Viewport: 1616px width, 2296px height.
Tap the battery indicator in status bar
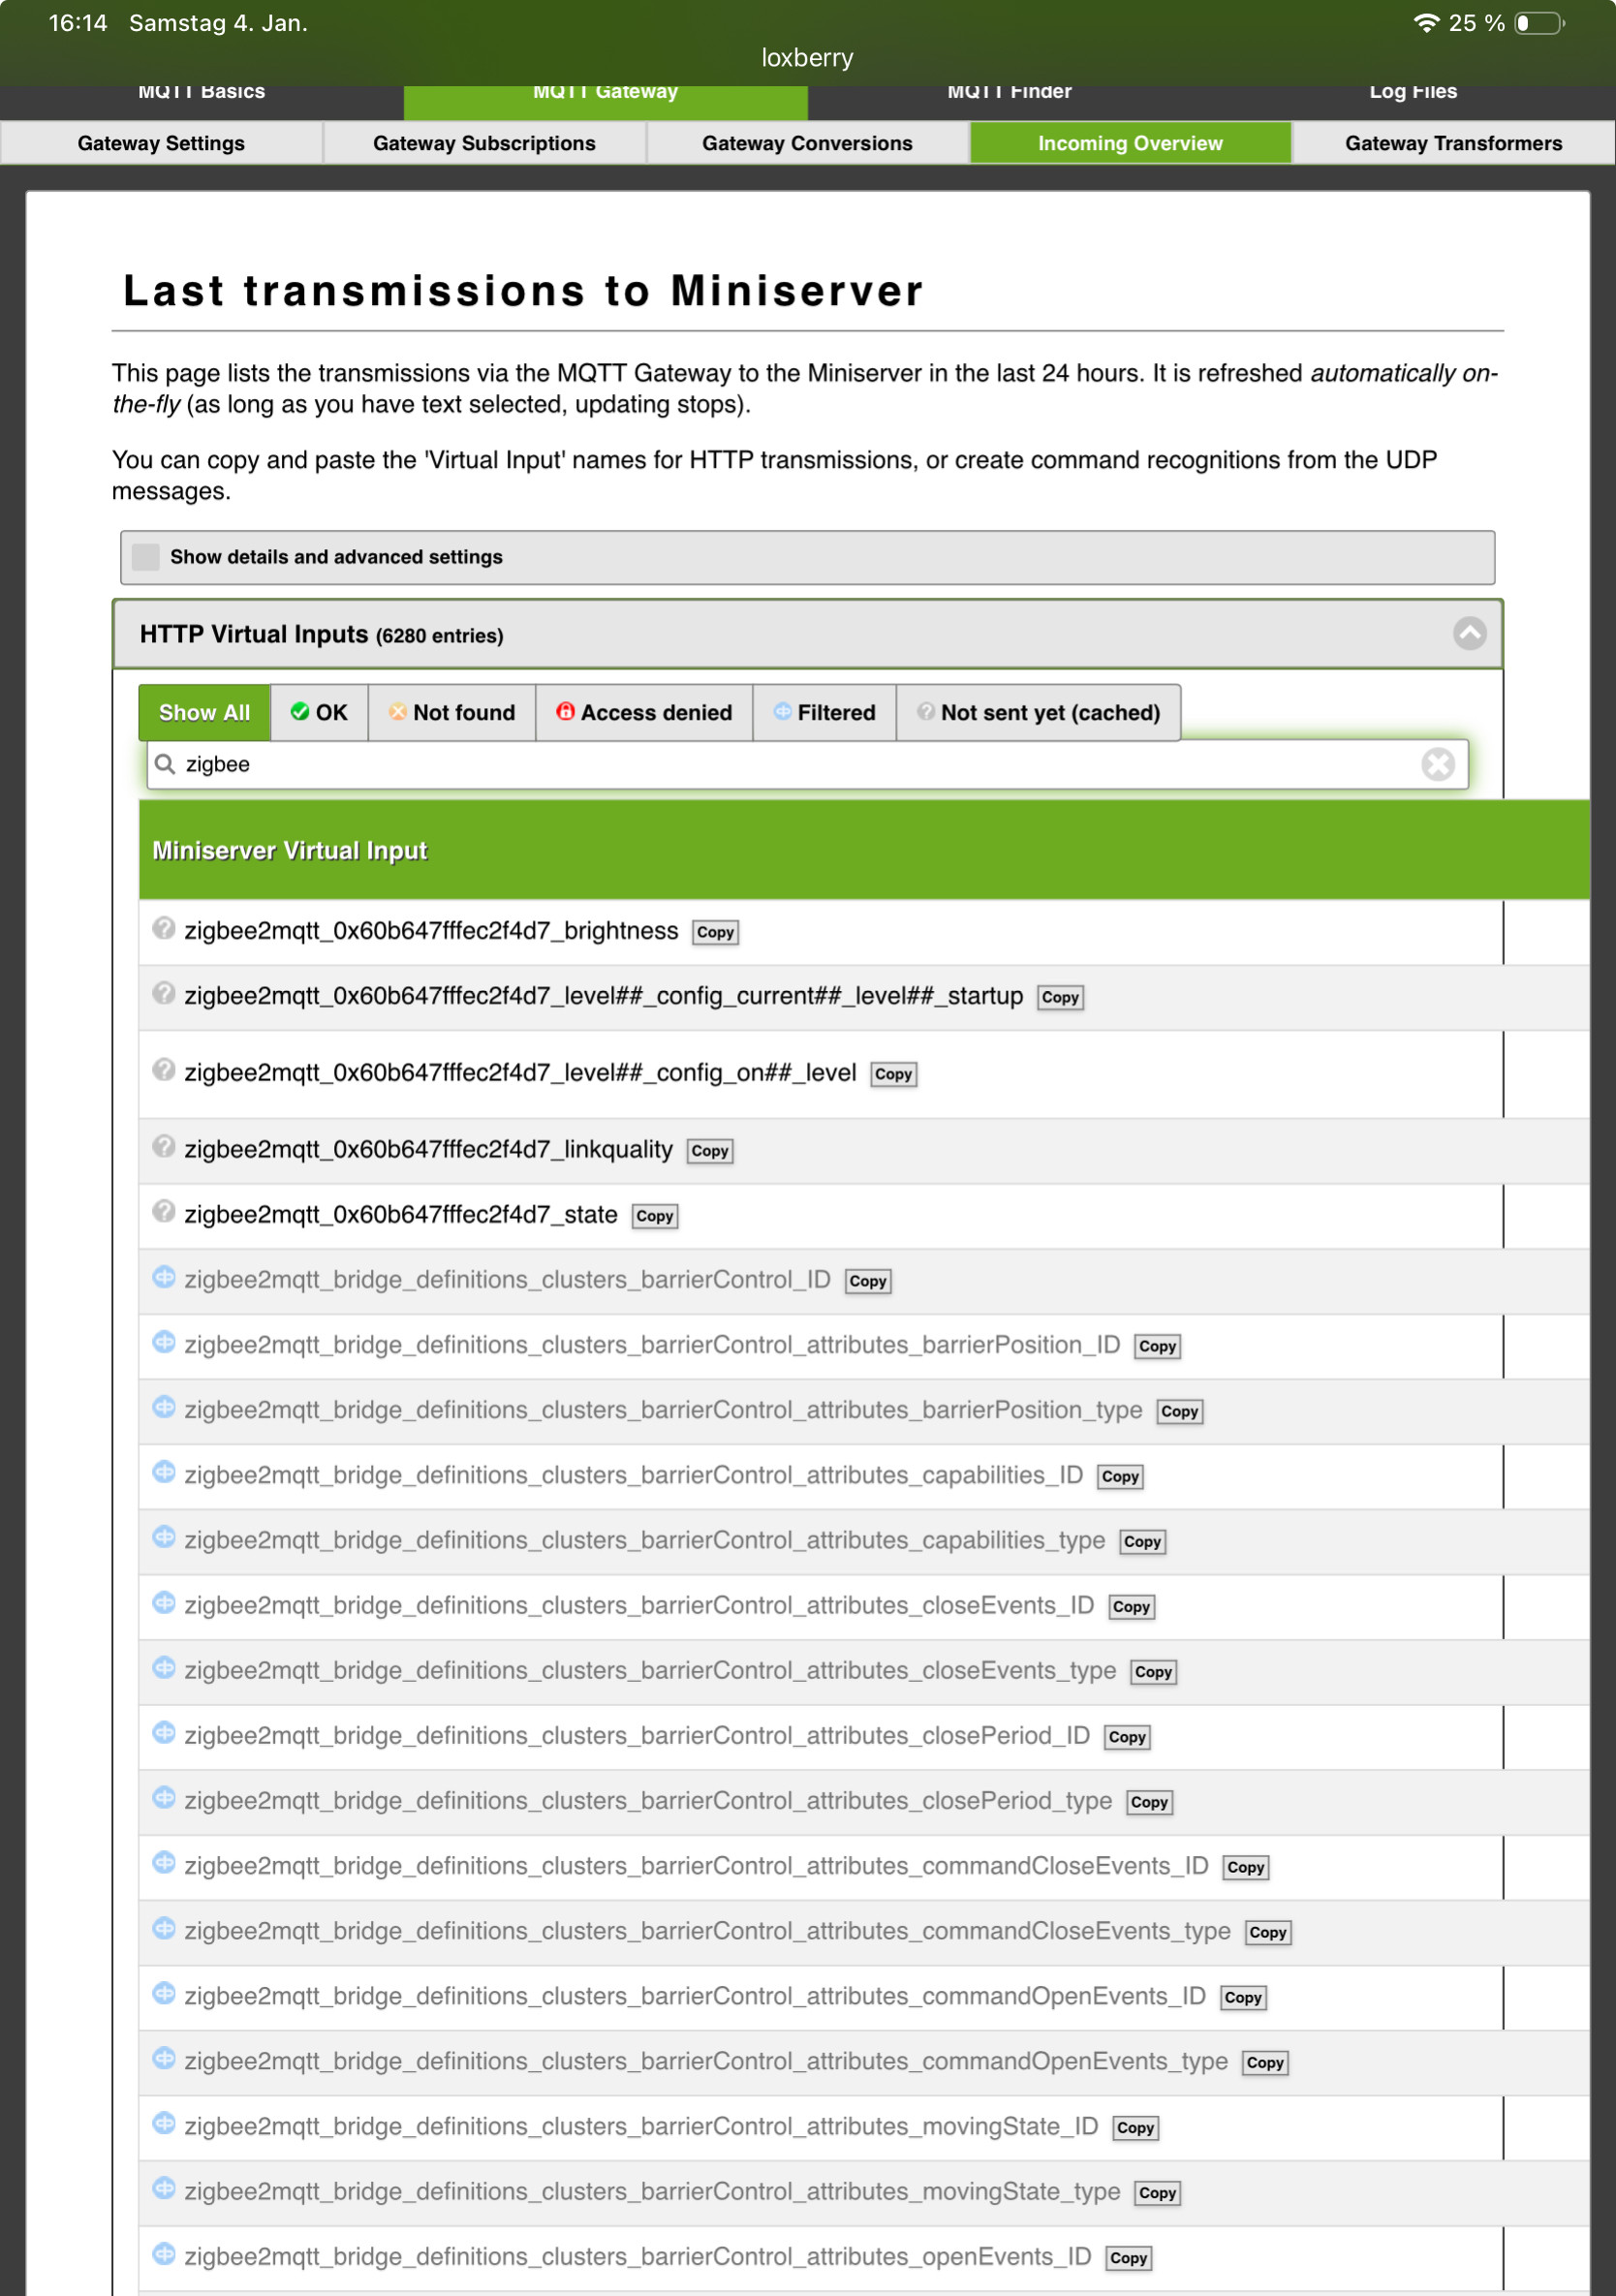[1540, 23]
